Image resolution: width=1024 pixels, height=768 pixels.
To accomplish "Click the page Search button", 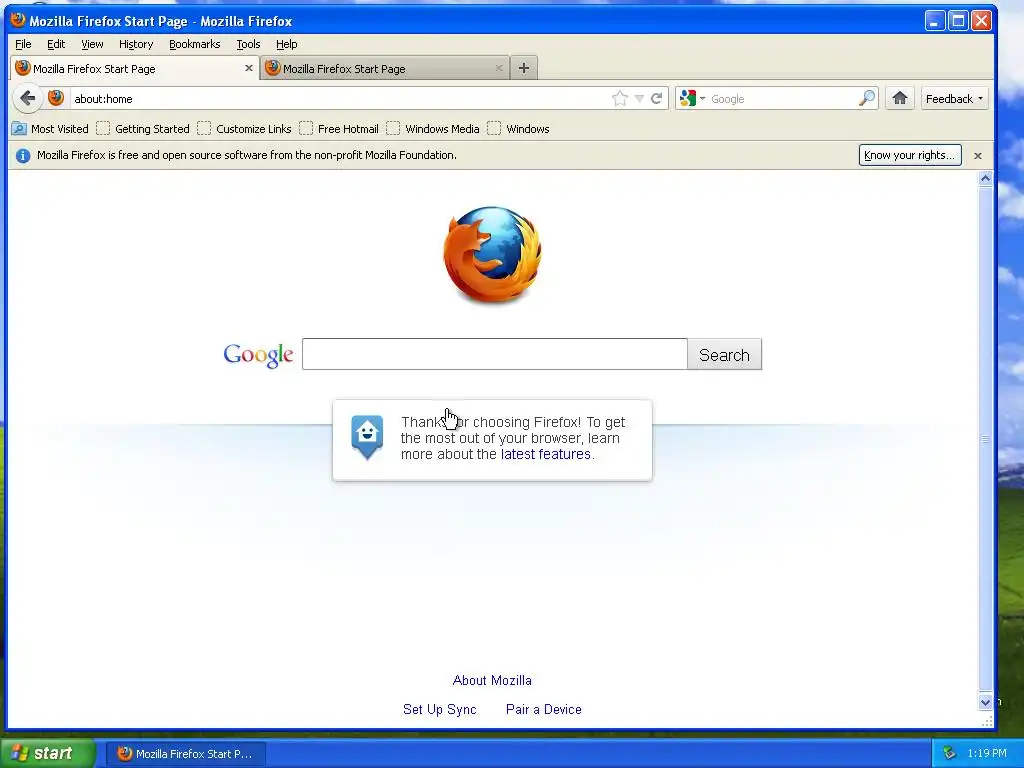I will [724, 354].
